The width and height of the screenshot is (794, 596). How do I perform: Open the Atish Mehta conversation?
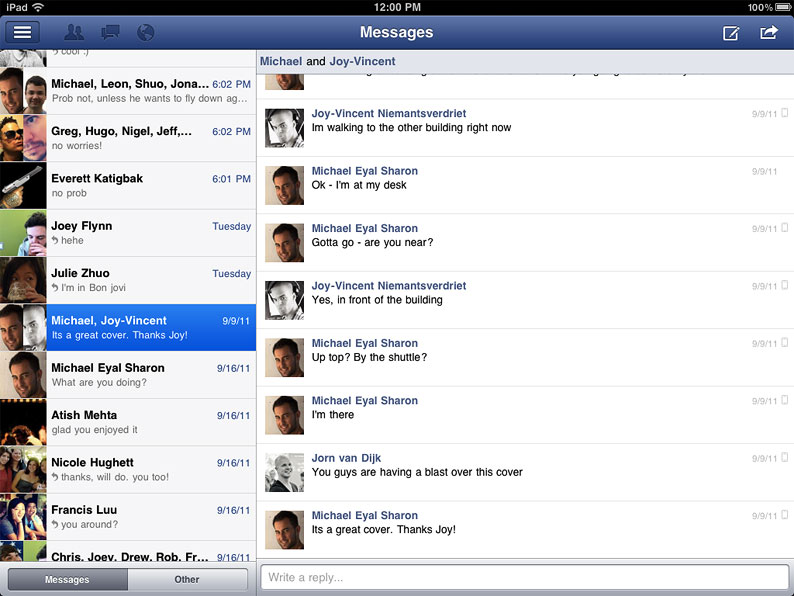[150, 422]
